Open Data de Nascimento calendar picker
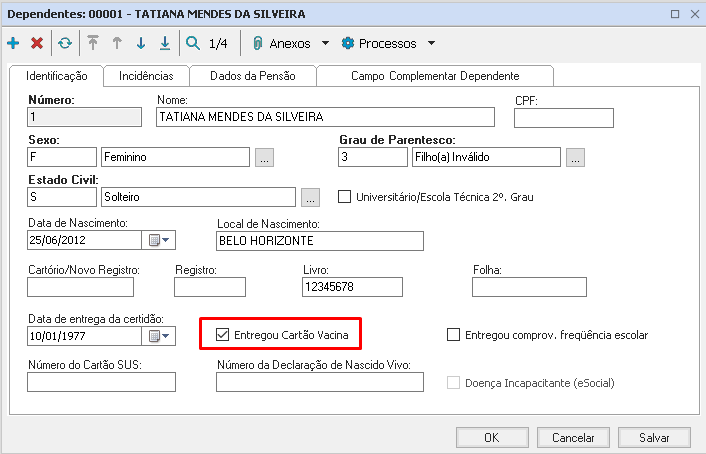Viewport: 706px width, 454px height. tap(158, 240)
